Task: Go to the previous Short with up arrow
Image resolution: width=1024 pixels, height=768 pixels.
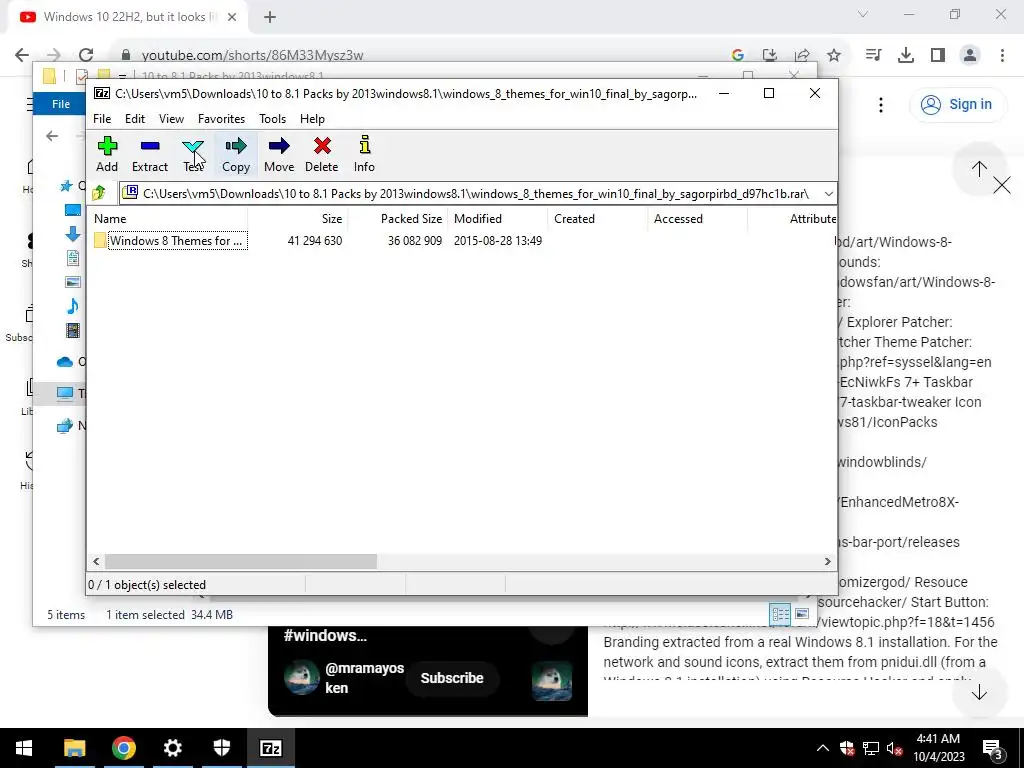Action: pos(979,170)
